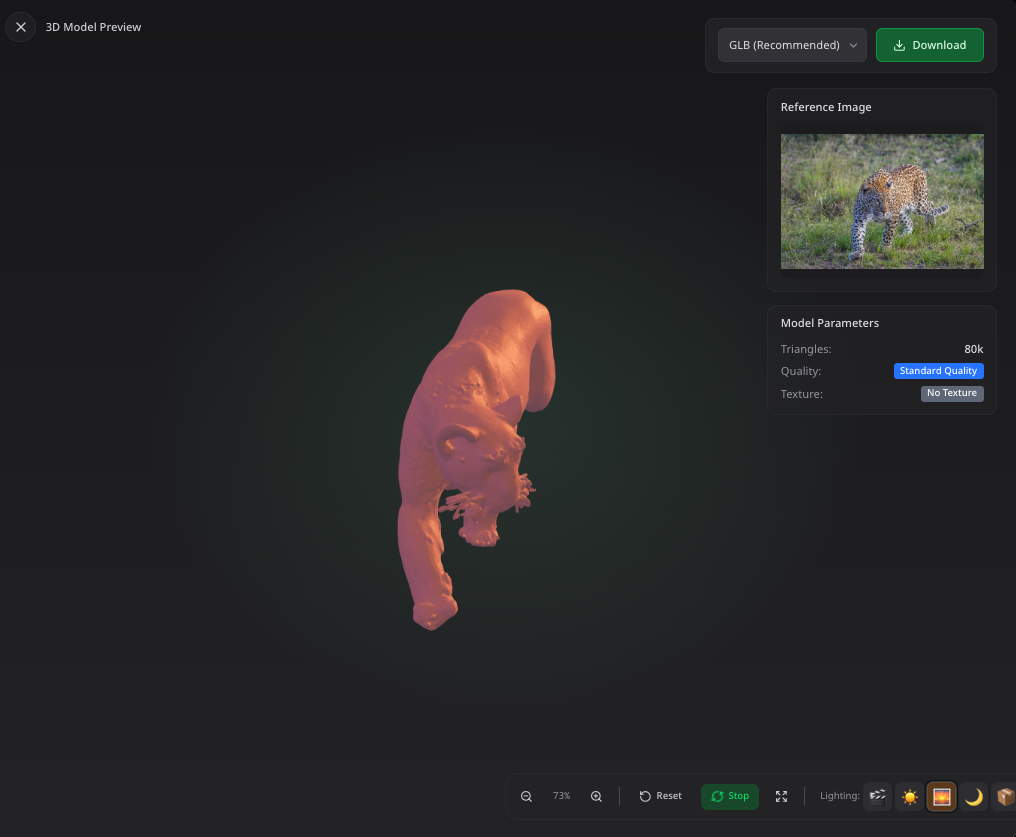Switch to the sun lighting preset
Screen dimensions: 1016x837
pos(909,796)
